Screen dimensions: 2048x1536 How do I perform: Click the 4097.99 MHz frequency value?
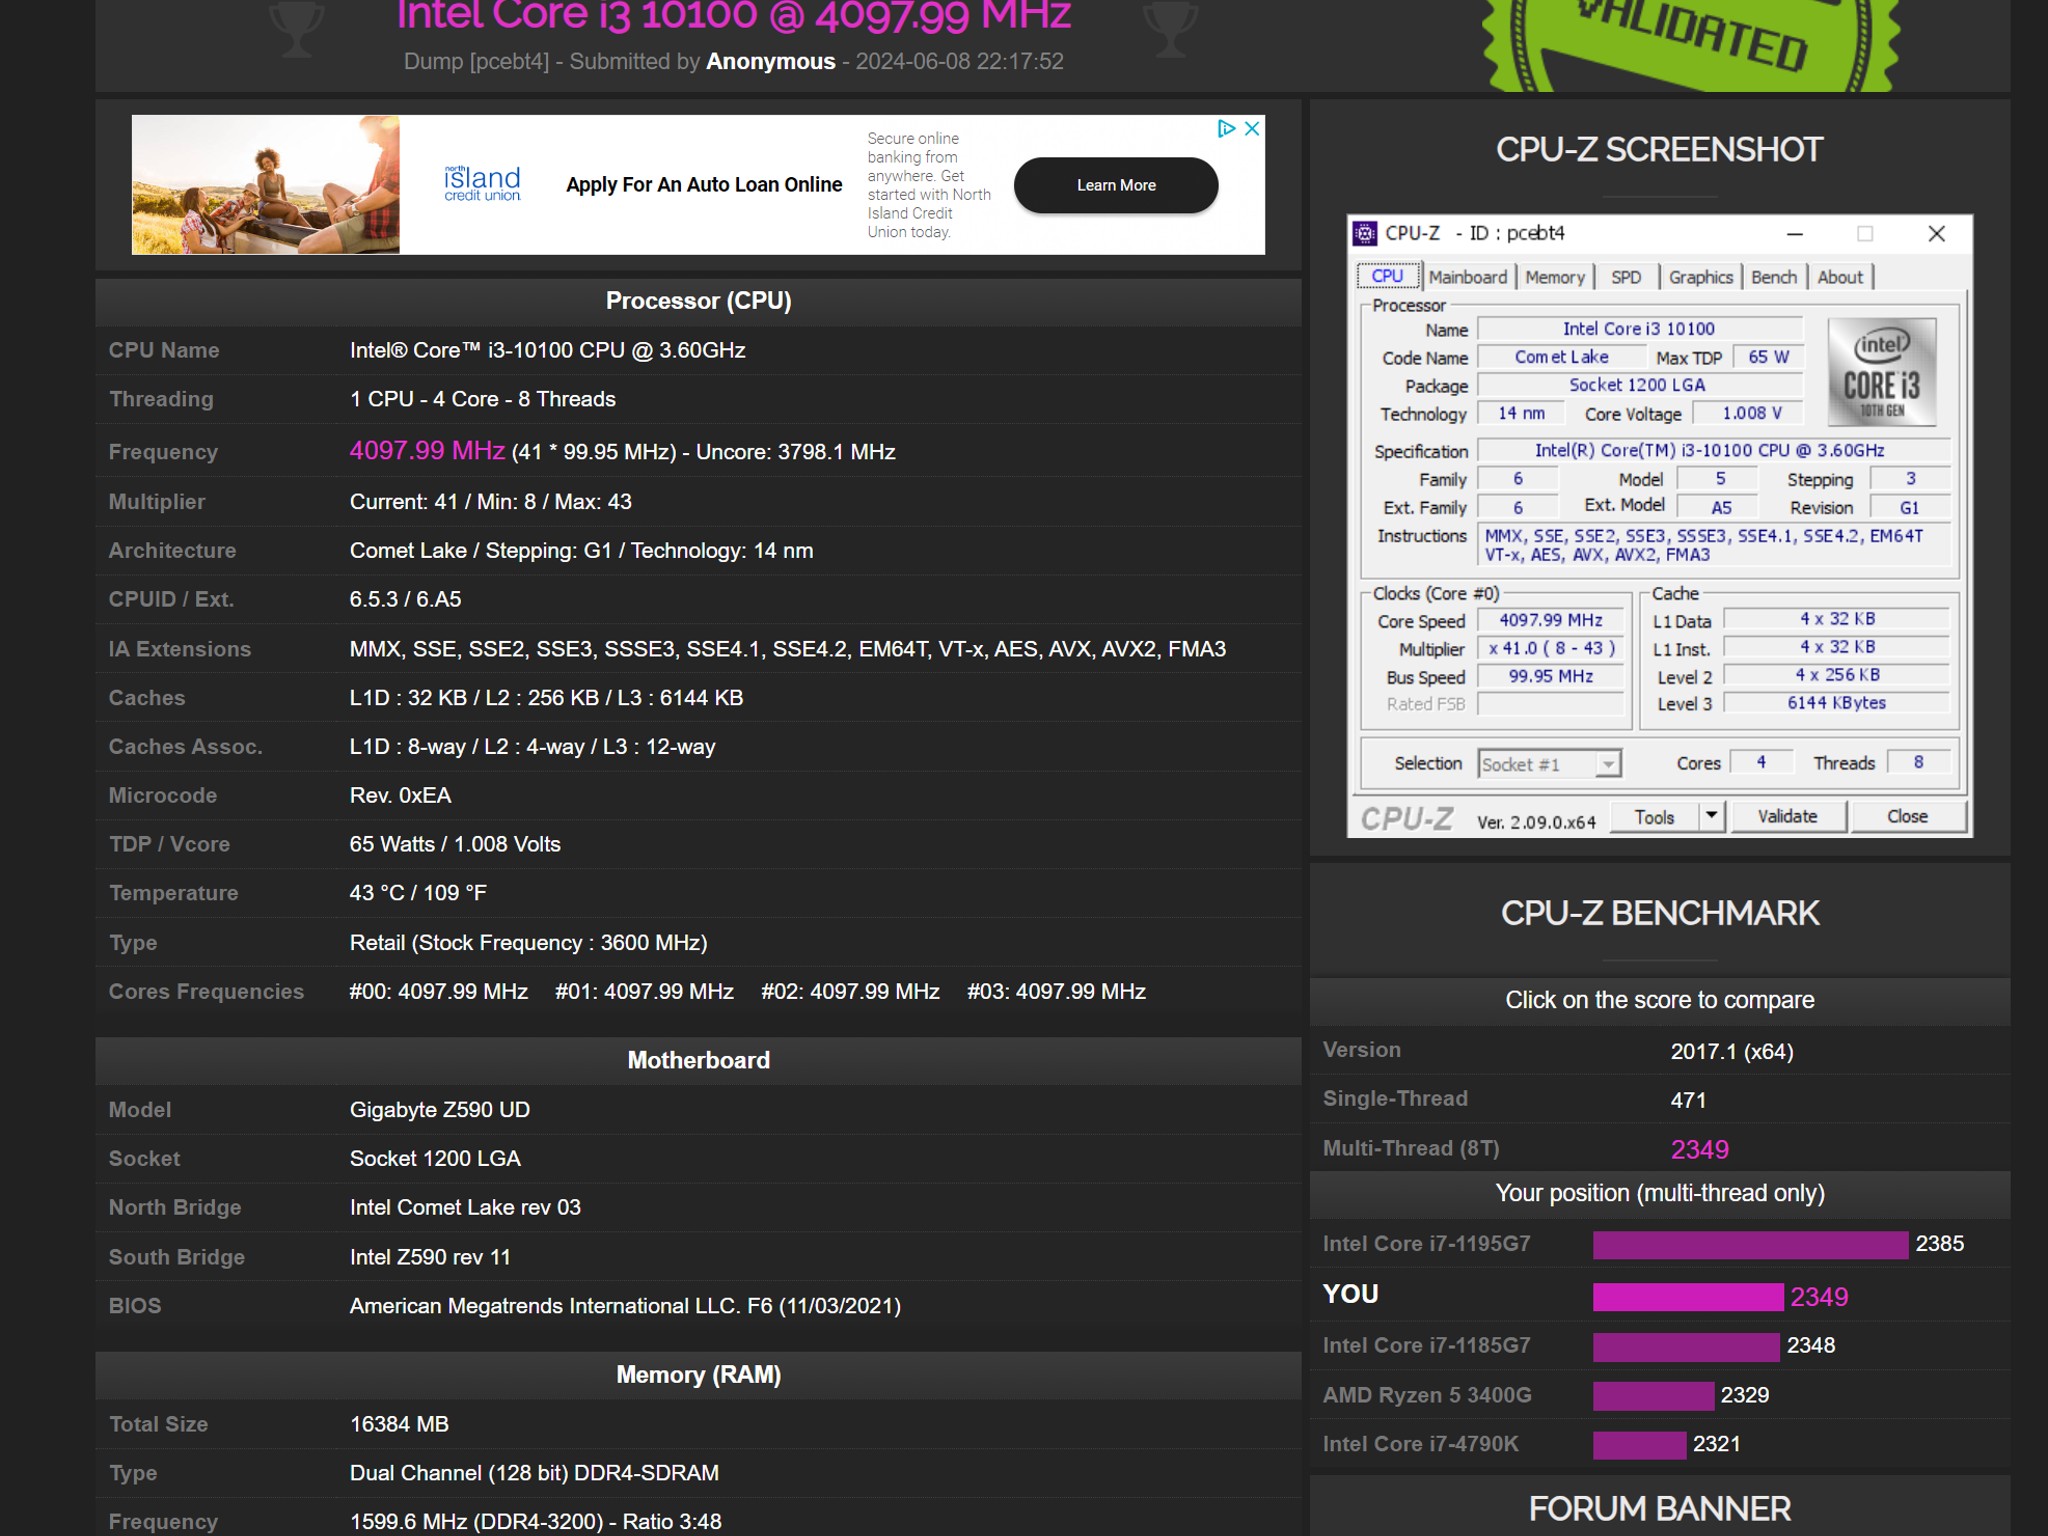point(427,450)
